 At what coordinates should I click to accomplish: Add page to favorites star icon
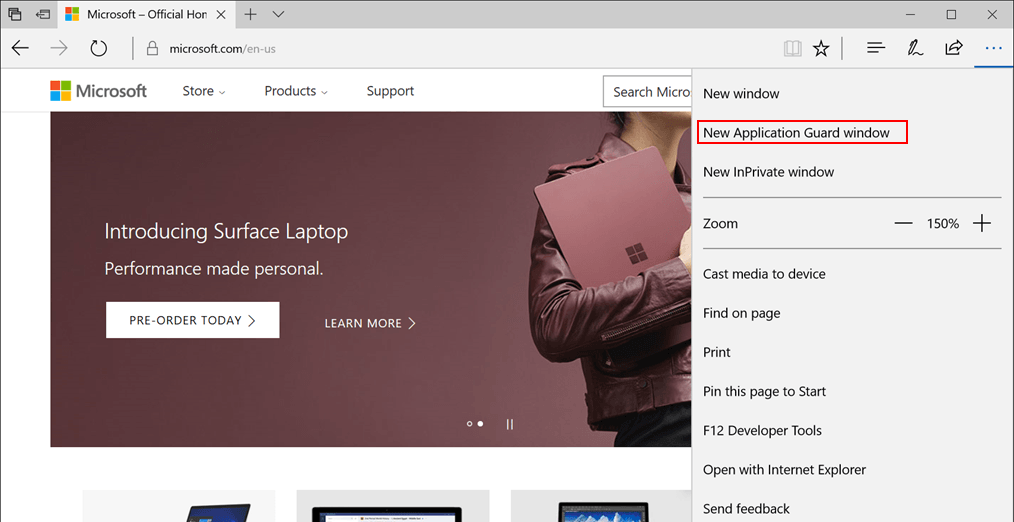[821, 48]
